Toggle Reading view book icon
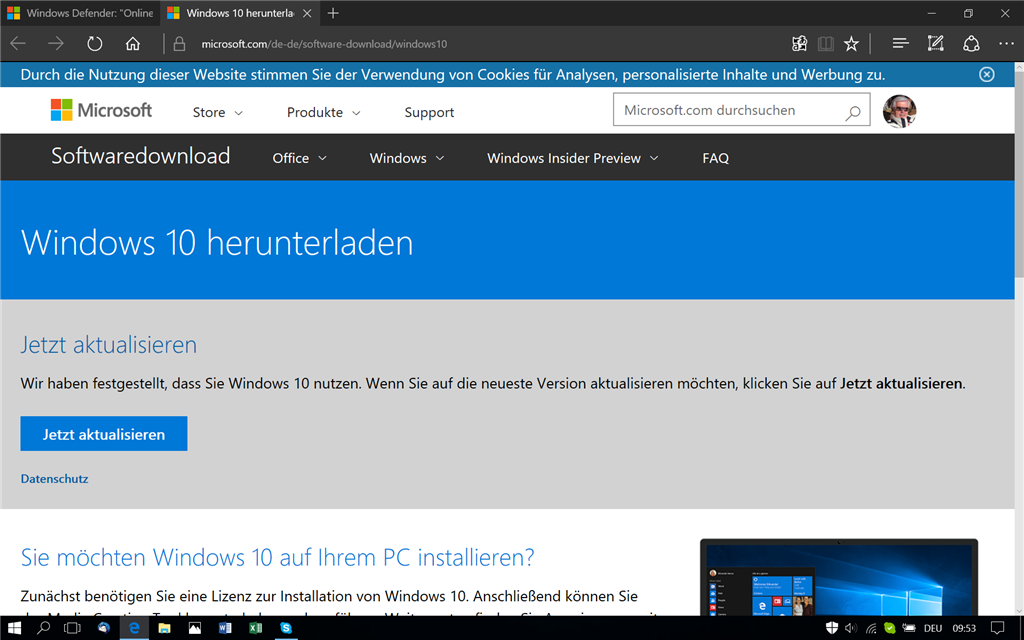 point(825,44)
